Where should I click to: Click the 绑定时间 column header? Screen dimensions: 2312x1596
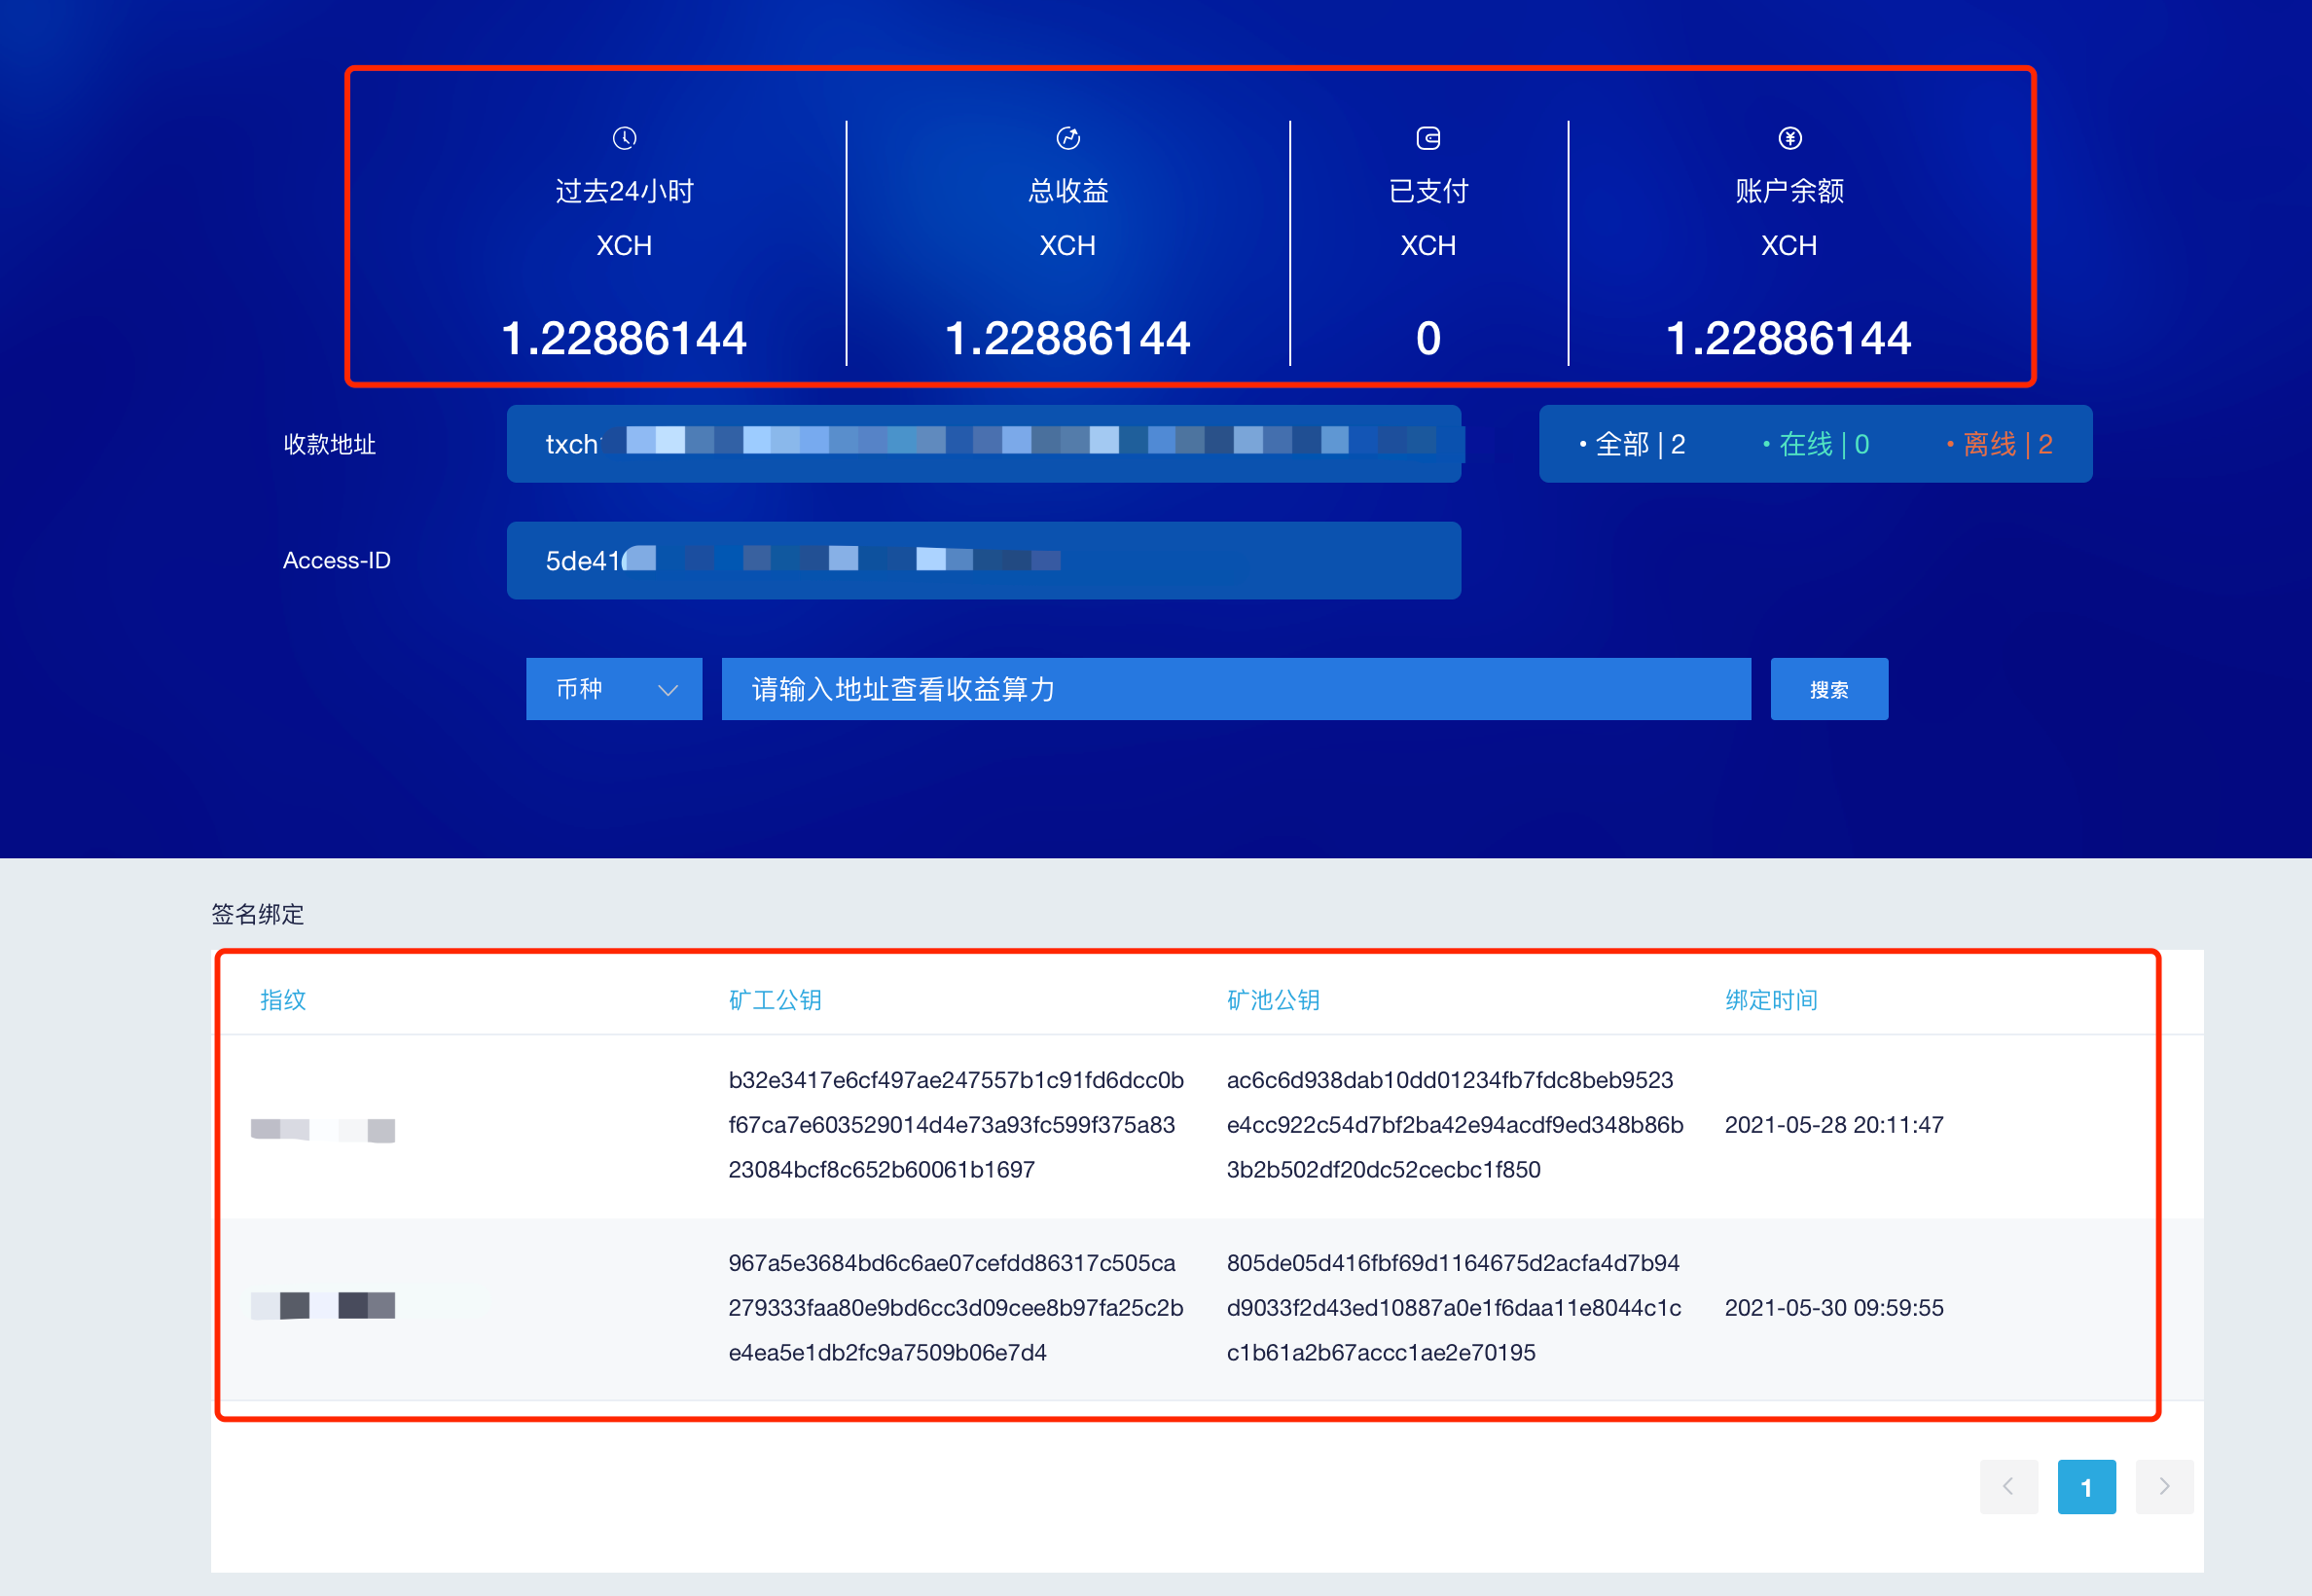(1770, 1000)
